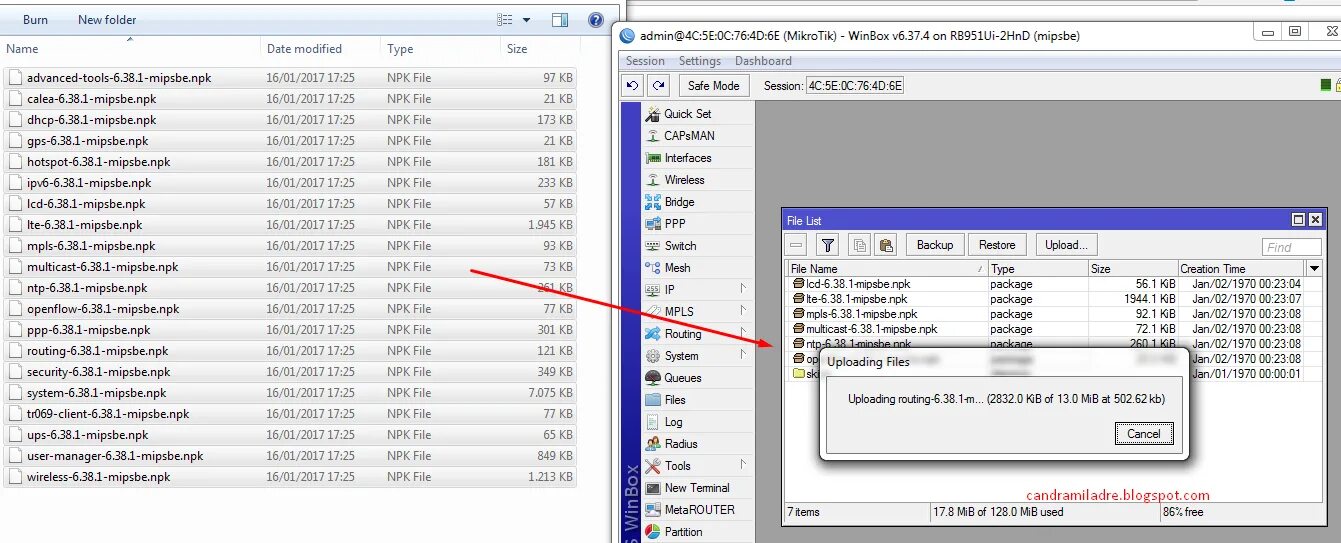Open the File List column selector dropdown
1341x543 pixels.
tap(1314, 269)
